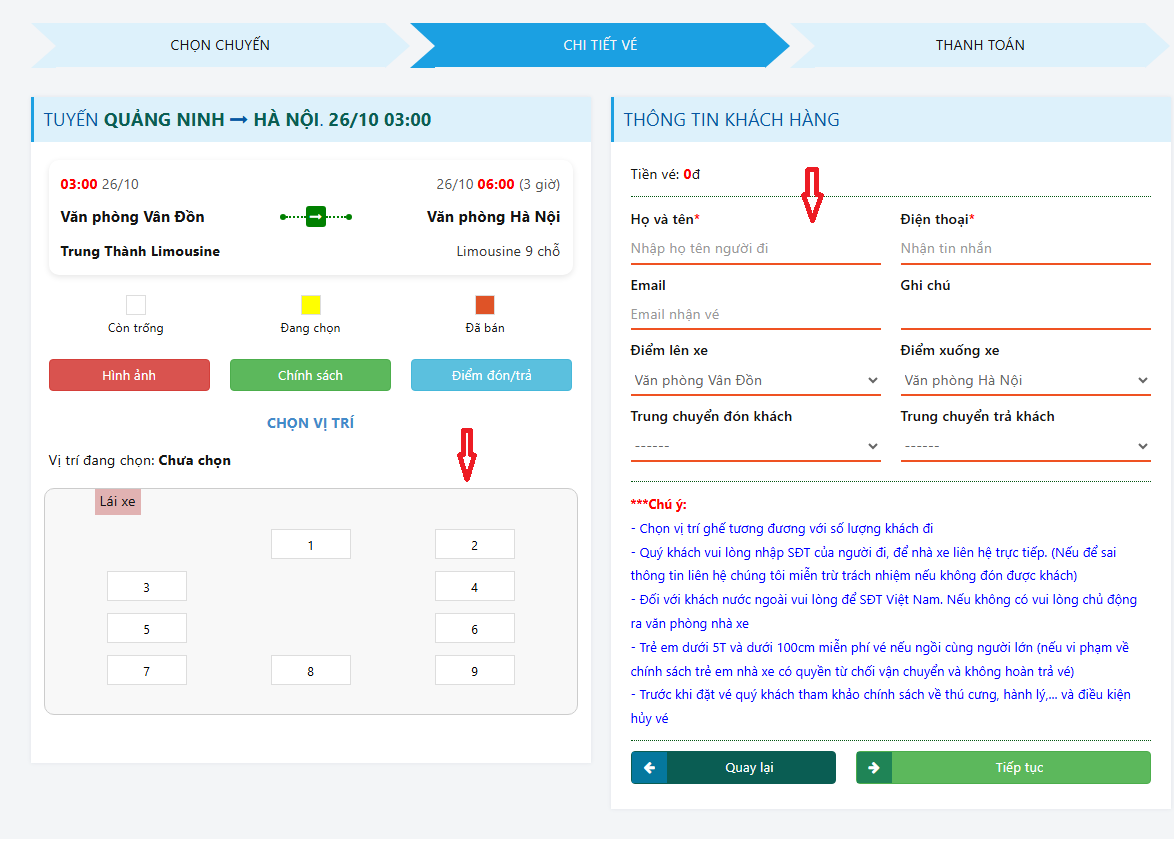Click the Điện thoại input field

1025,248
